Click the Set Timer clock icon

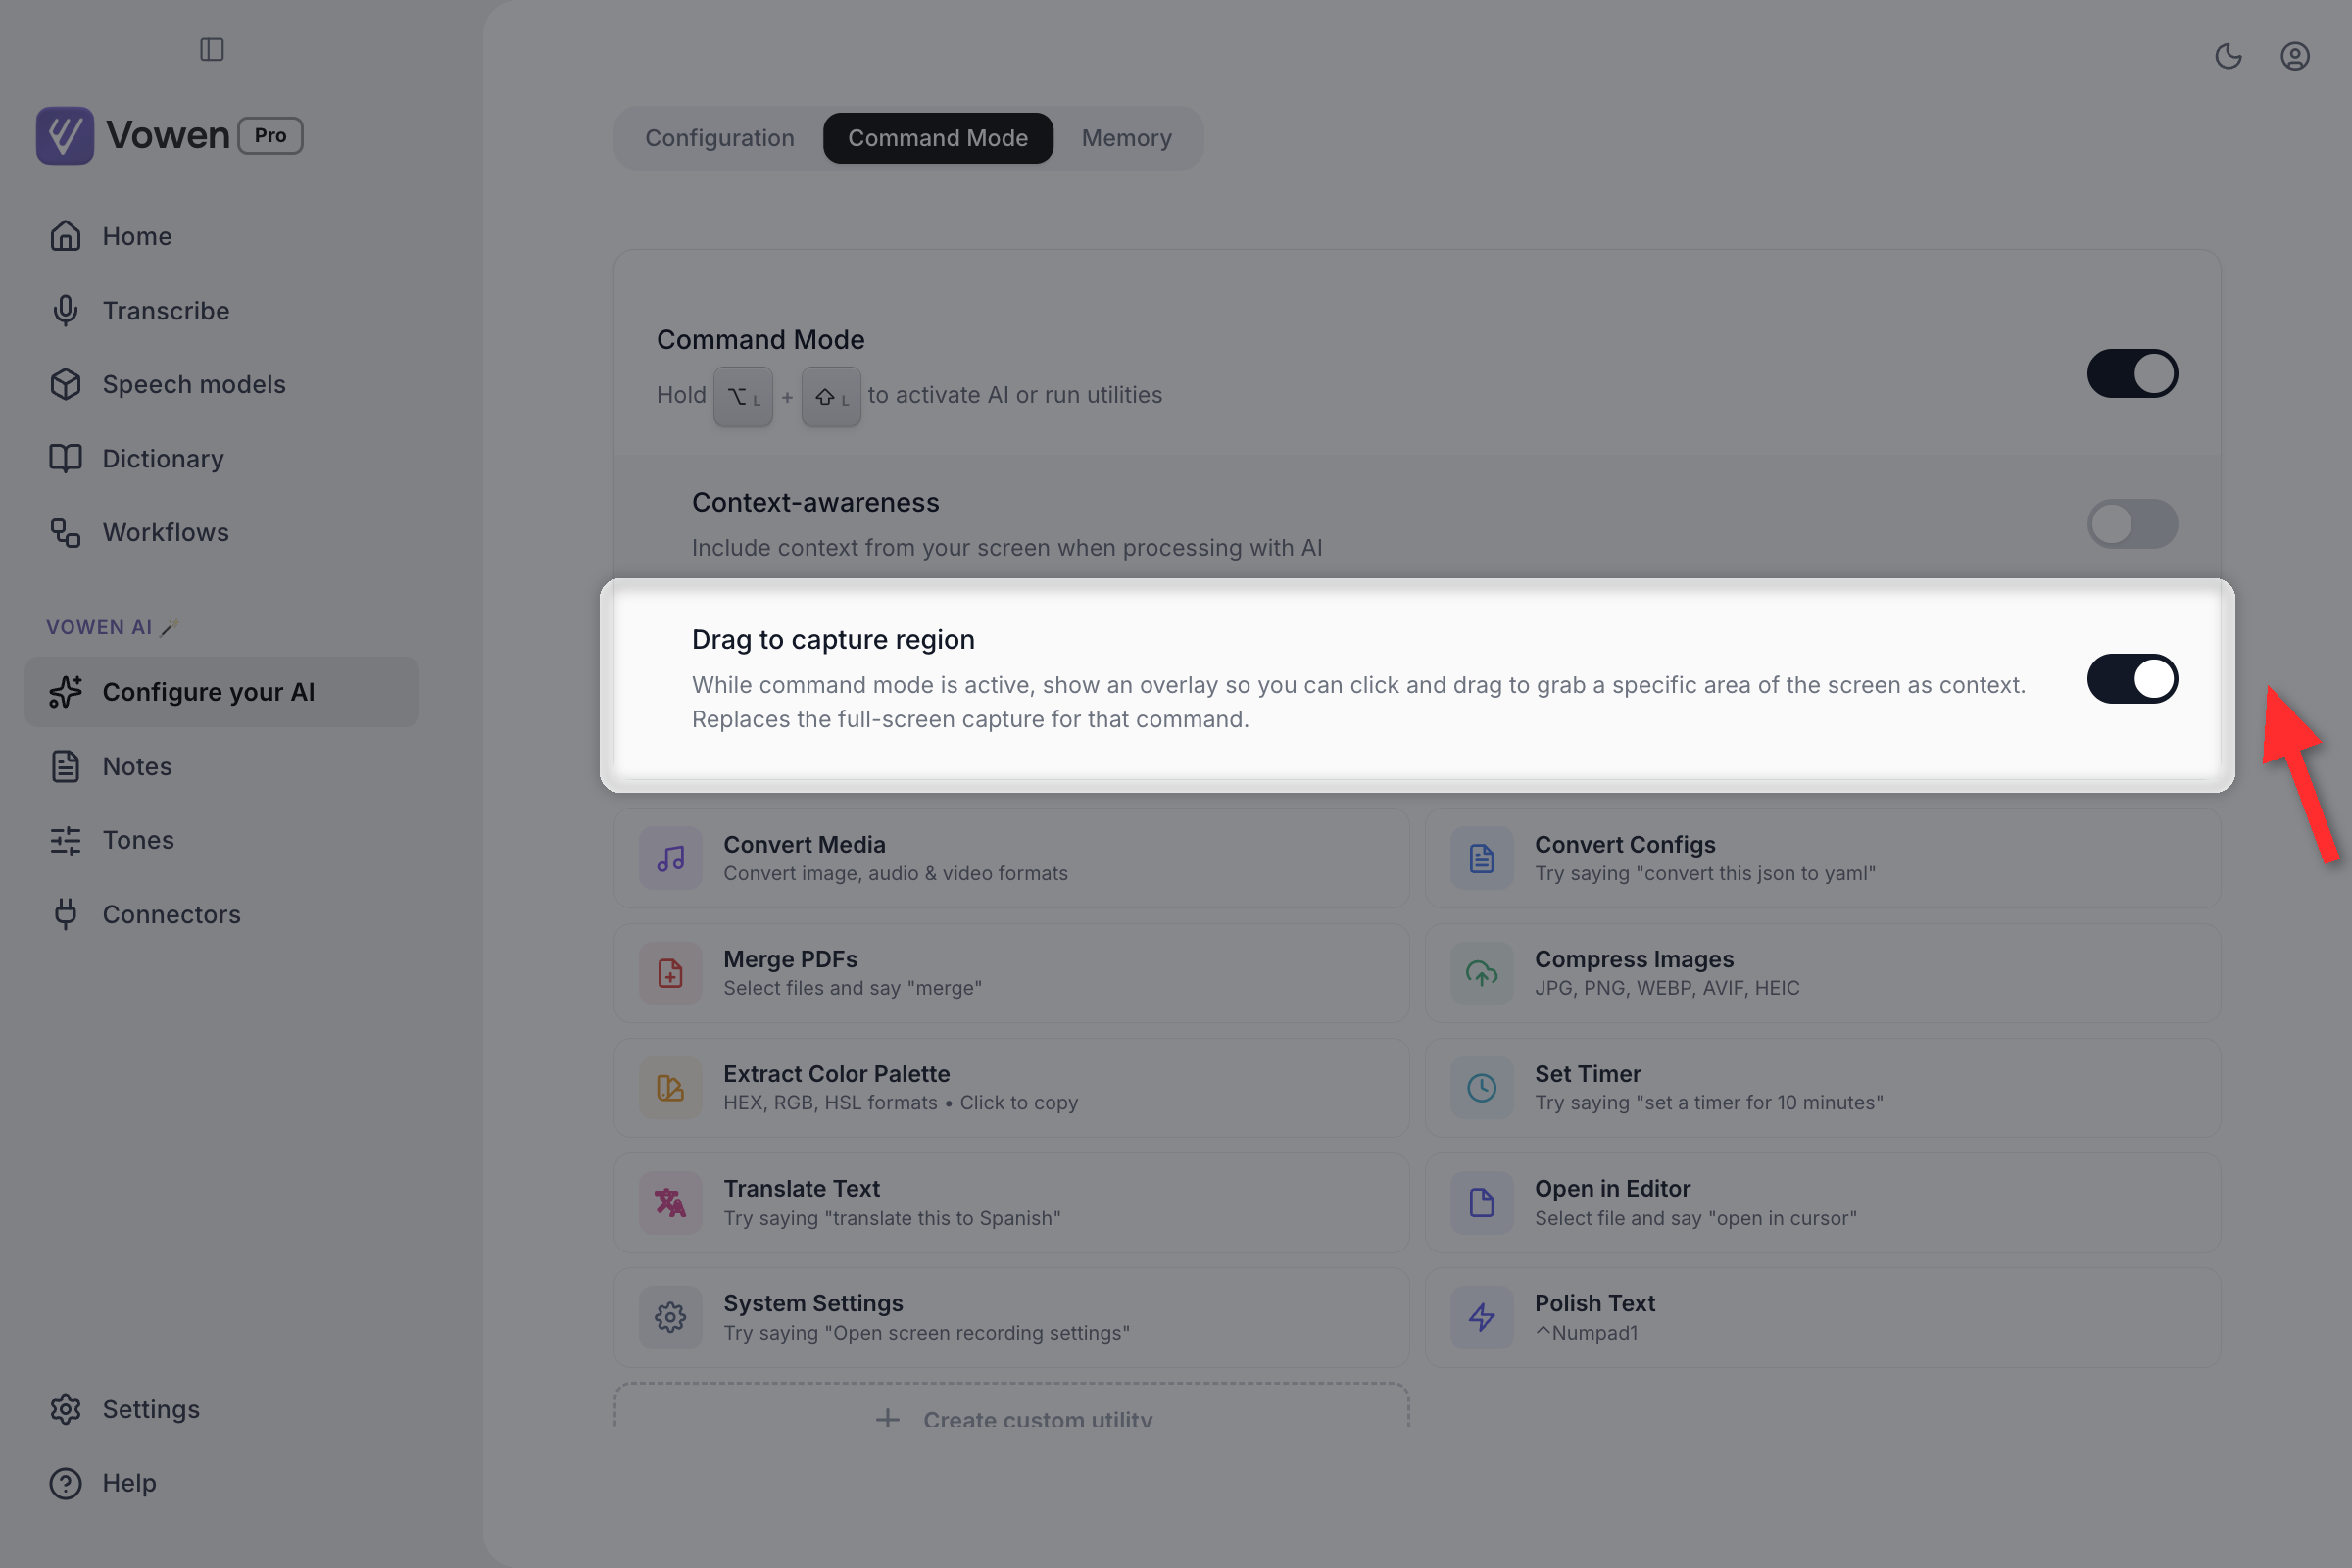click(1482, 1088)
